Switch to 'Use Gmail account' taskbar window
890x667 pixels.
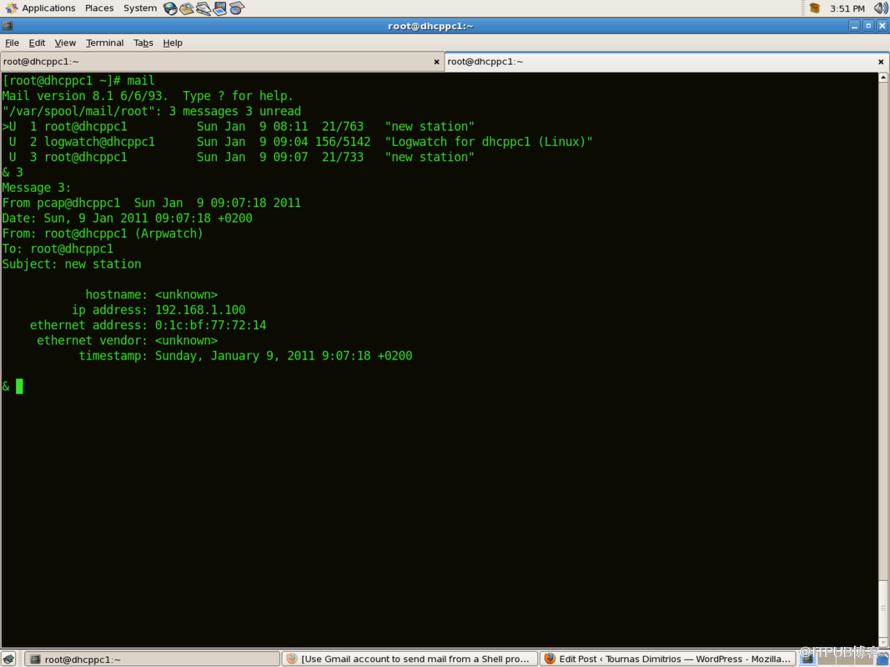click(x=410, y=658)
